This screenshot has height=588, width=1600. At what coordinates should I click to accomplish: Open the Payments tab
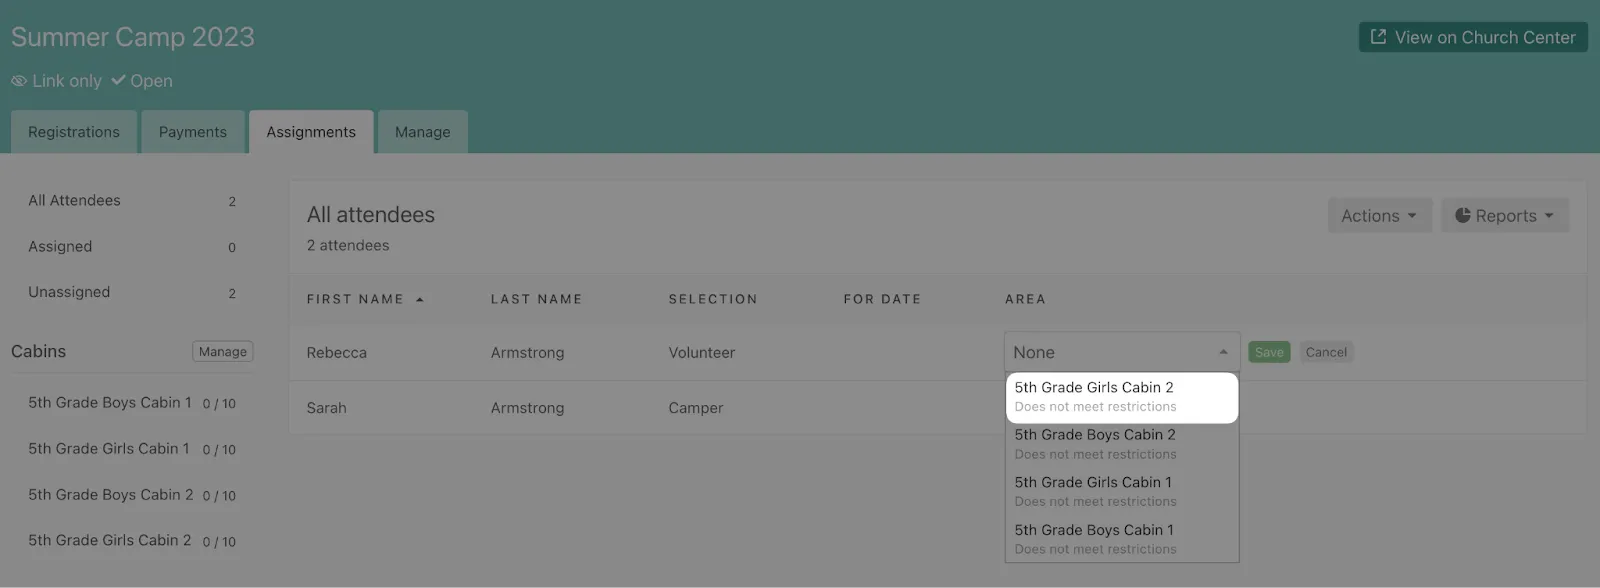193,132
